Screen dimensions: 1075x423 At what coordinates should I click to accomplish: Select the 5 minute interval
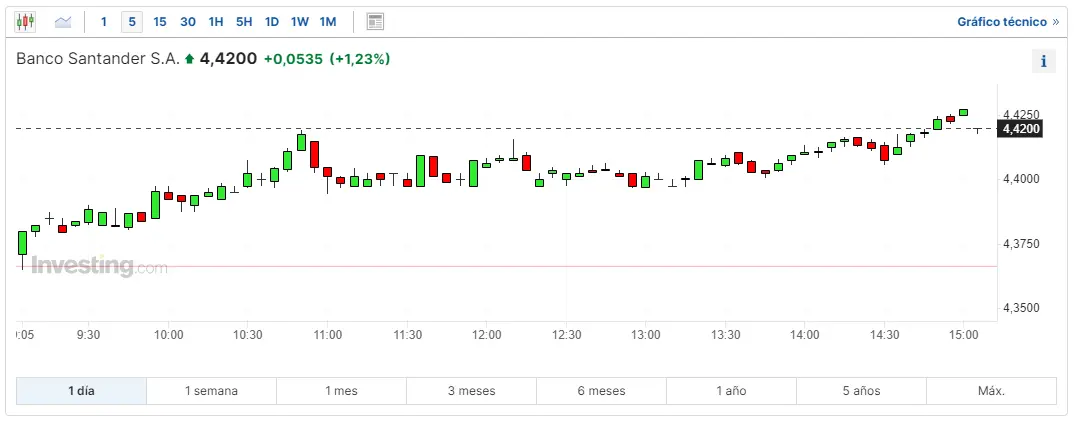point(132,22)
